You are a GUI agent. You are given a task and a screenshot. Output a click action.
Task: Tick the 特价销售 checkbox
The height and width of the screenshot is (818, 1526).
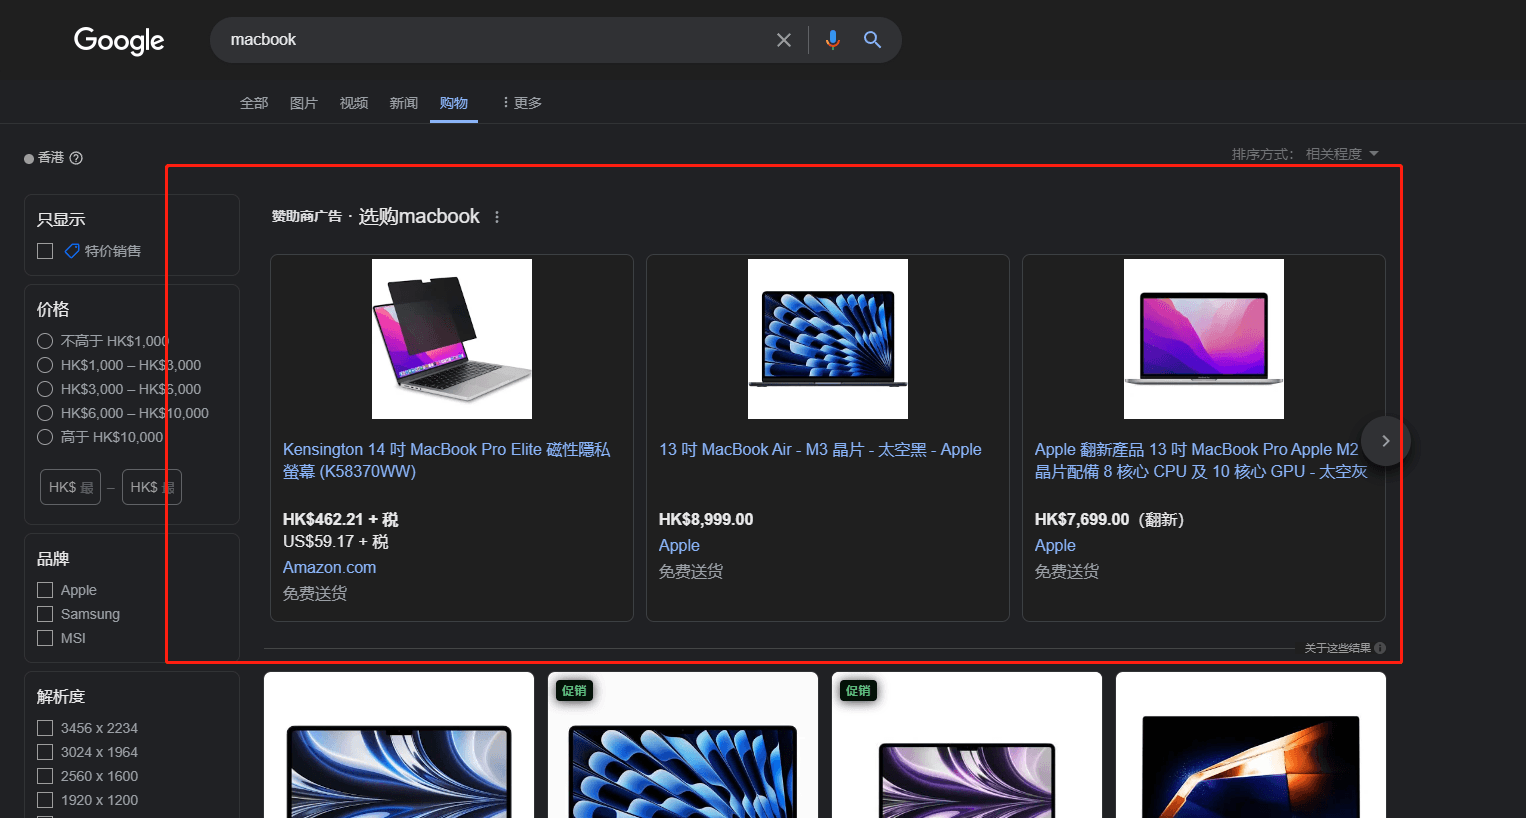[45, 251]
